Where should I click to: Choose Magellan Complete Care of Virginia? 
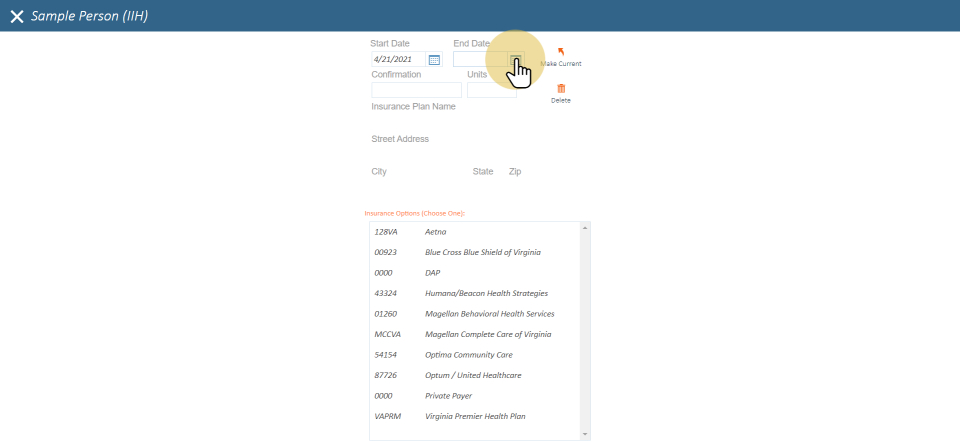(487, 334)
